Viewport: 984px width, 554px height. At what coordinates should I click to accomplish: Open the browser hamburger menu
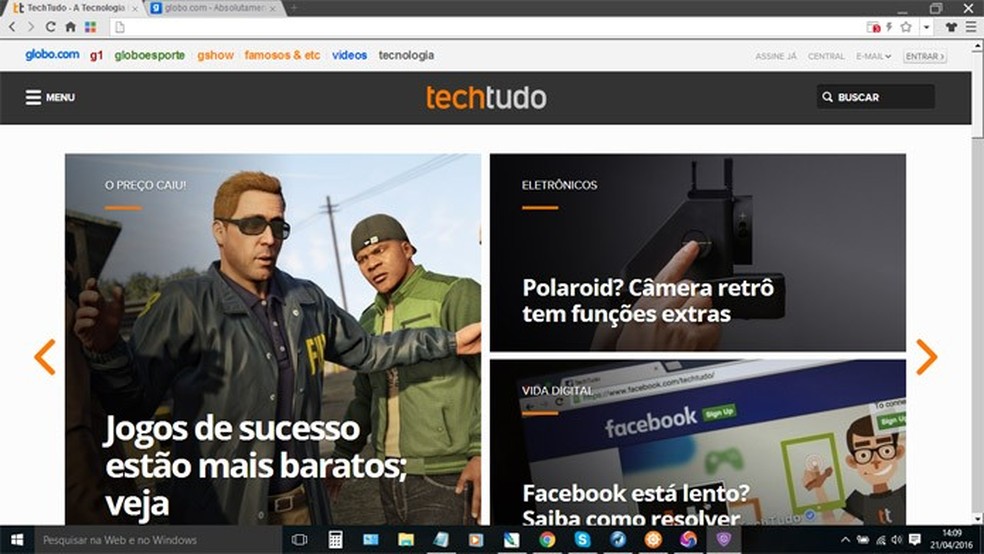click(x=971, y=27)
